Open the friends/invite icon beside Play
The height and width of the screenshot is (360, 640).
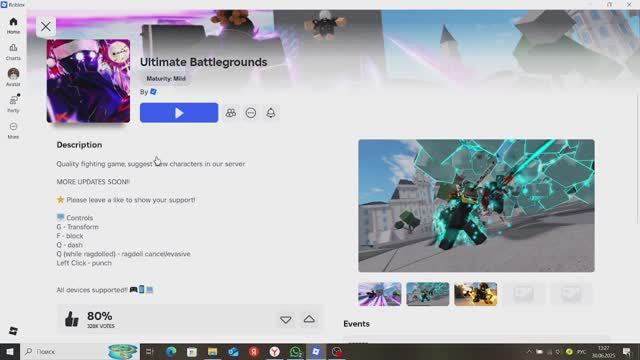[231, 113]
